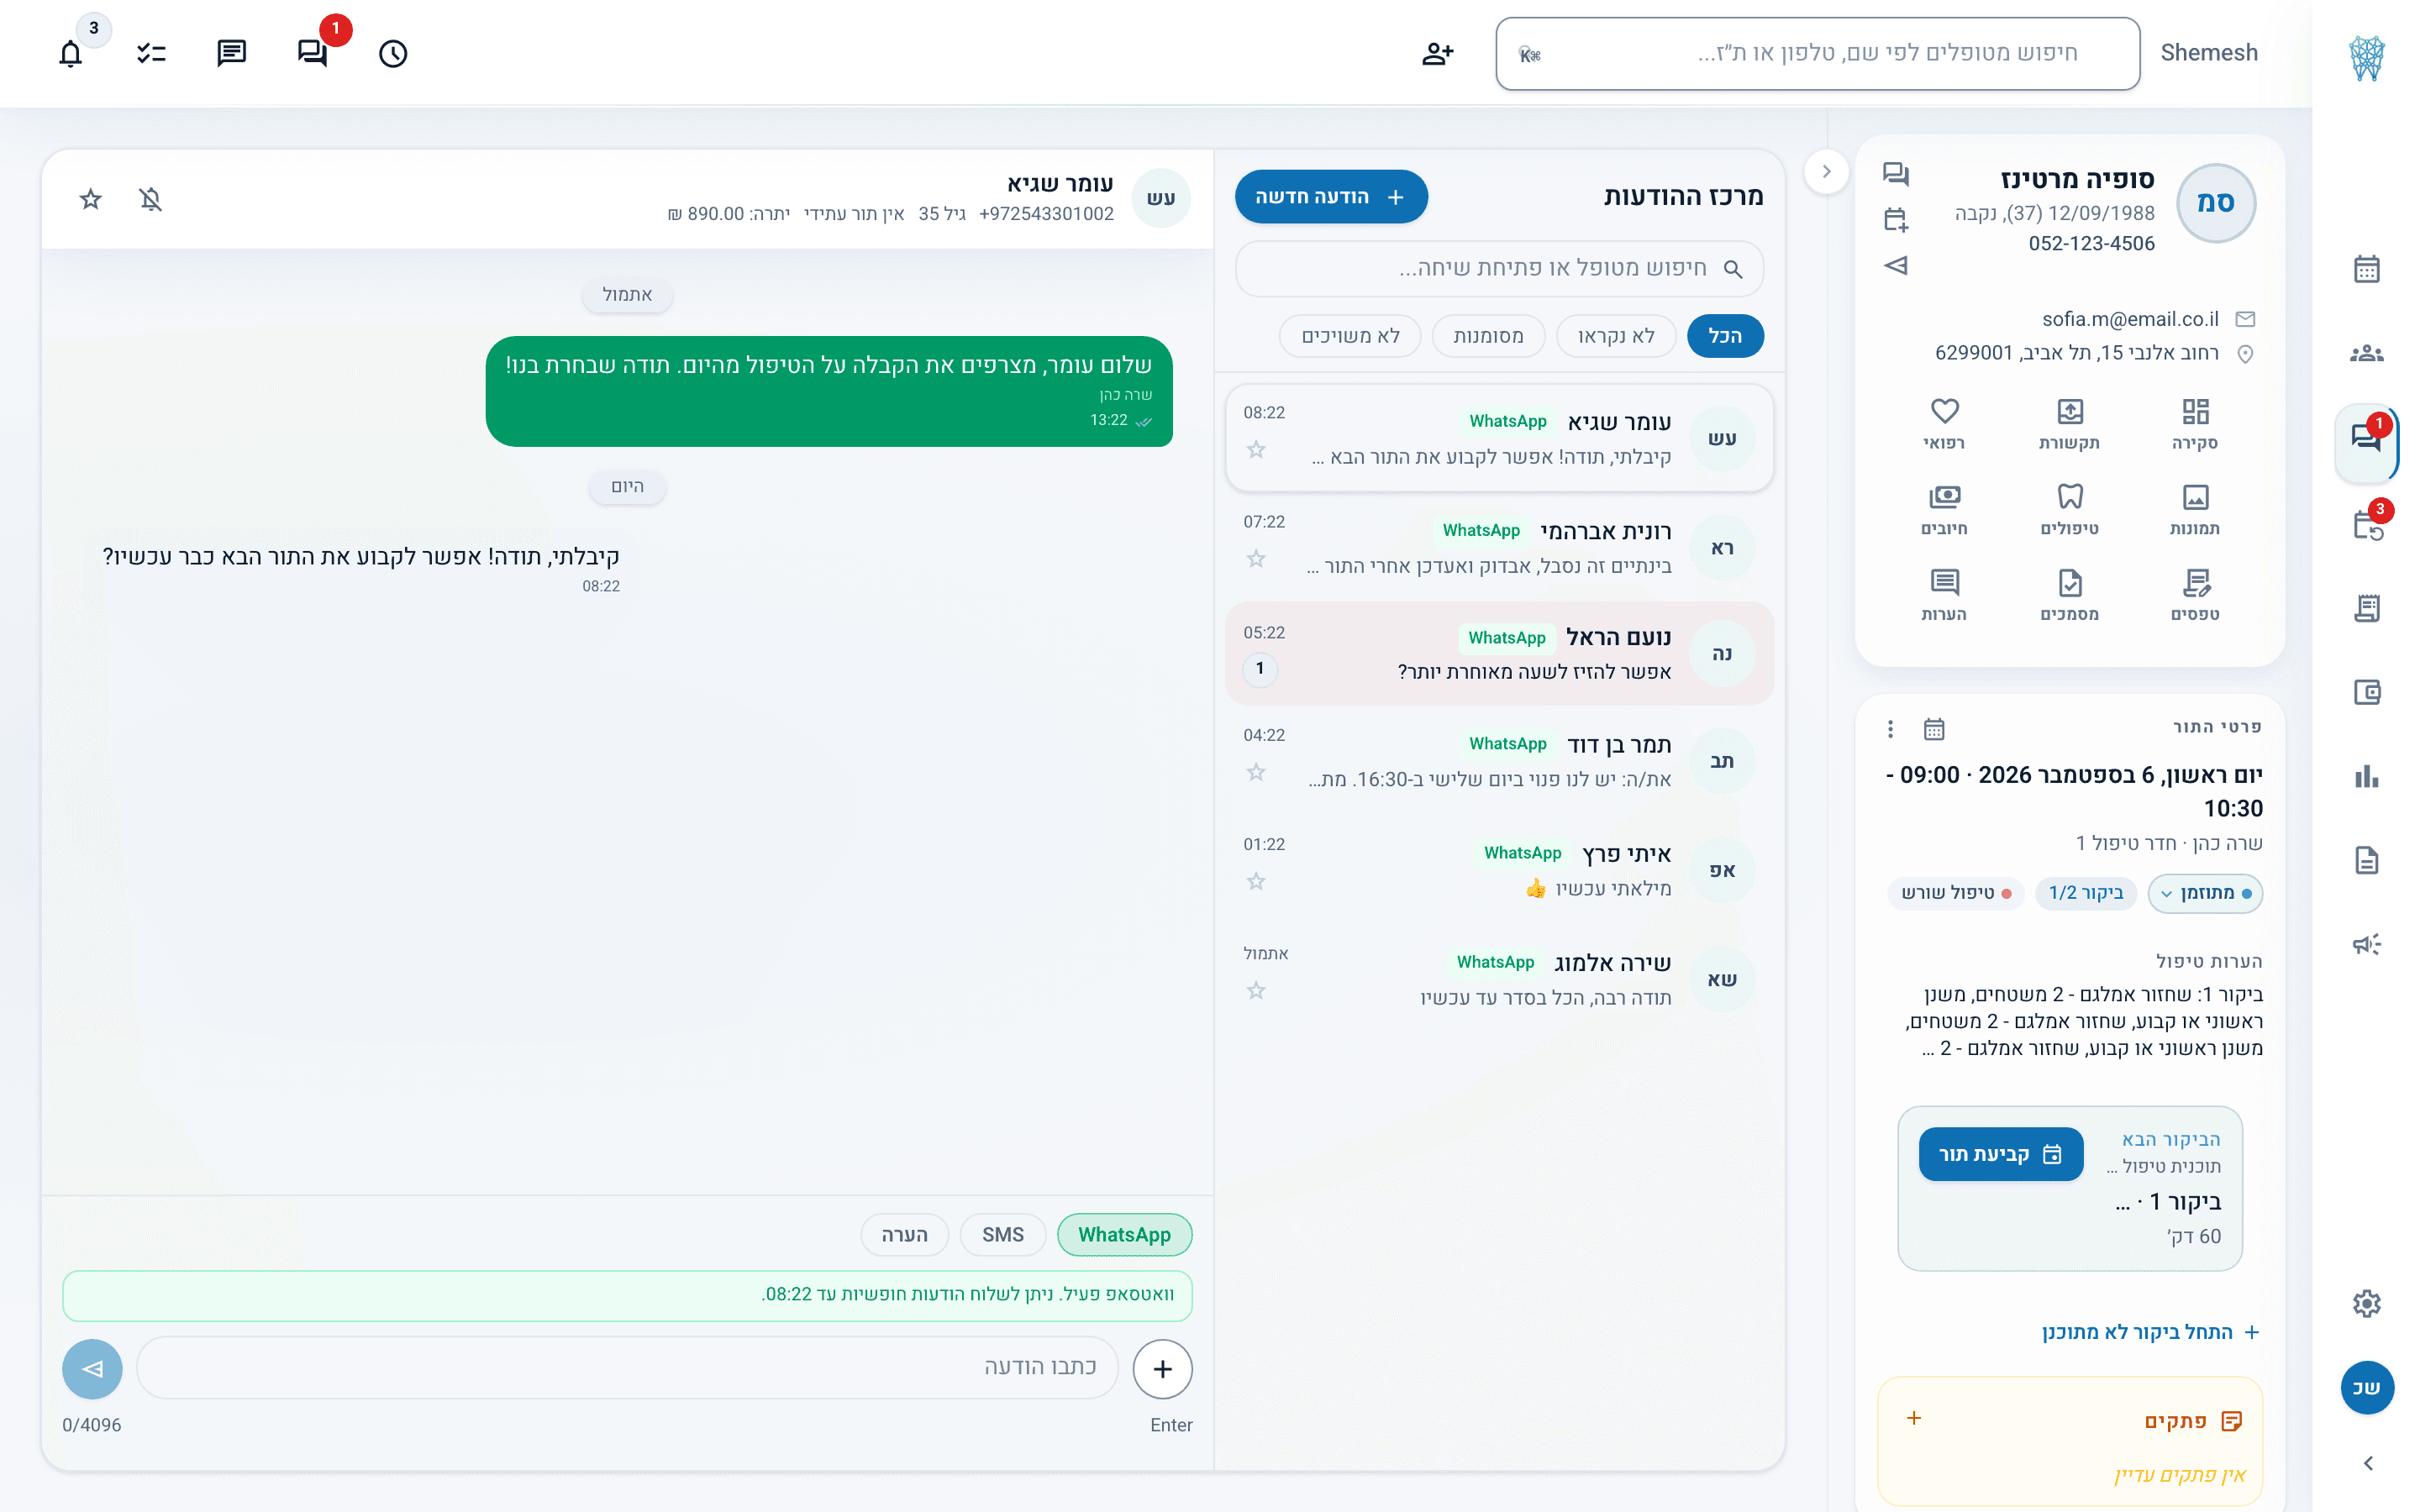The width and height of the screenshot is (2420, 1512).
Task: Click the patient search field in top bar
Action: coord(1817,53)
